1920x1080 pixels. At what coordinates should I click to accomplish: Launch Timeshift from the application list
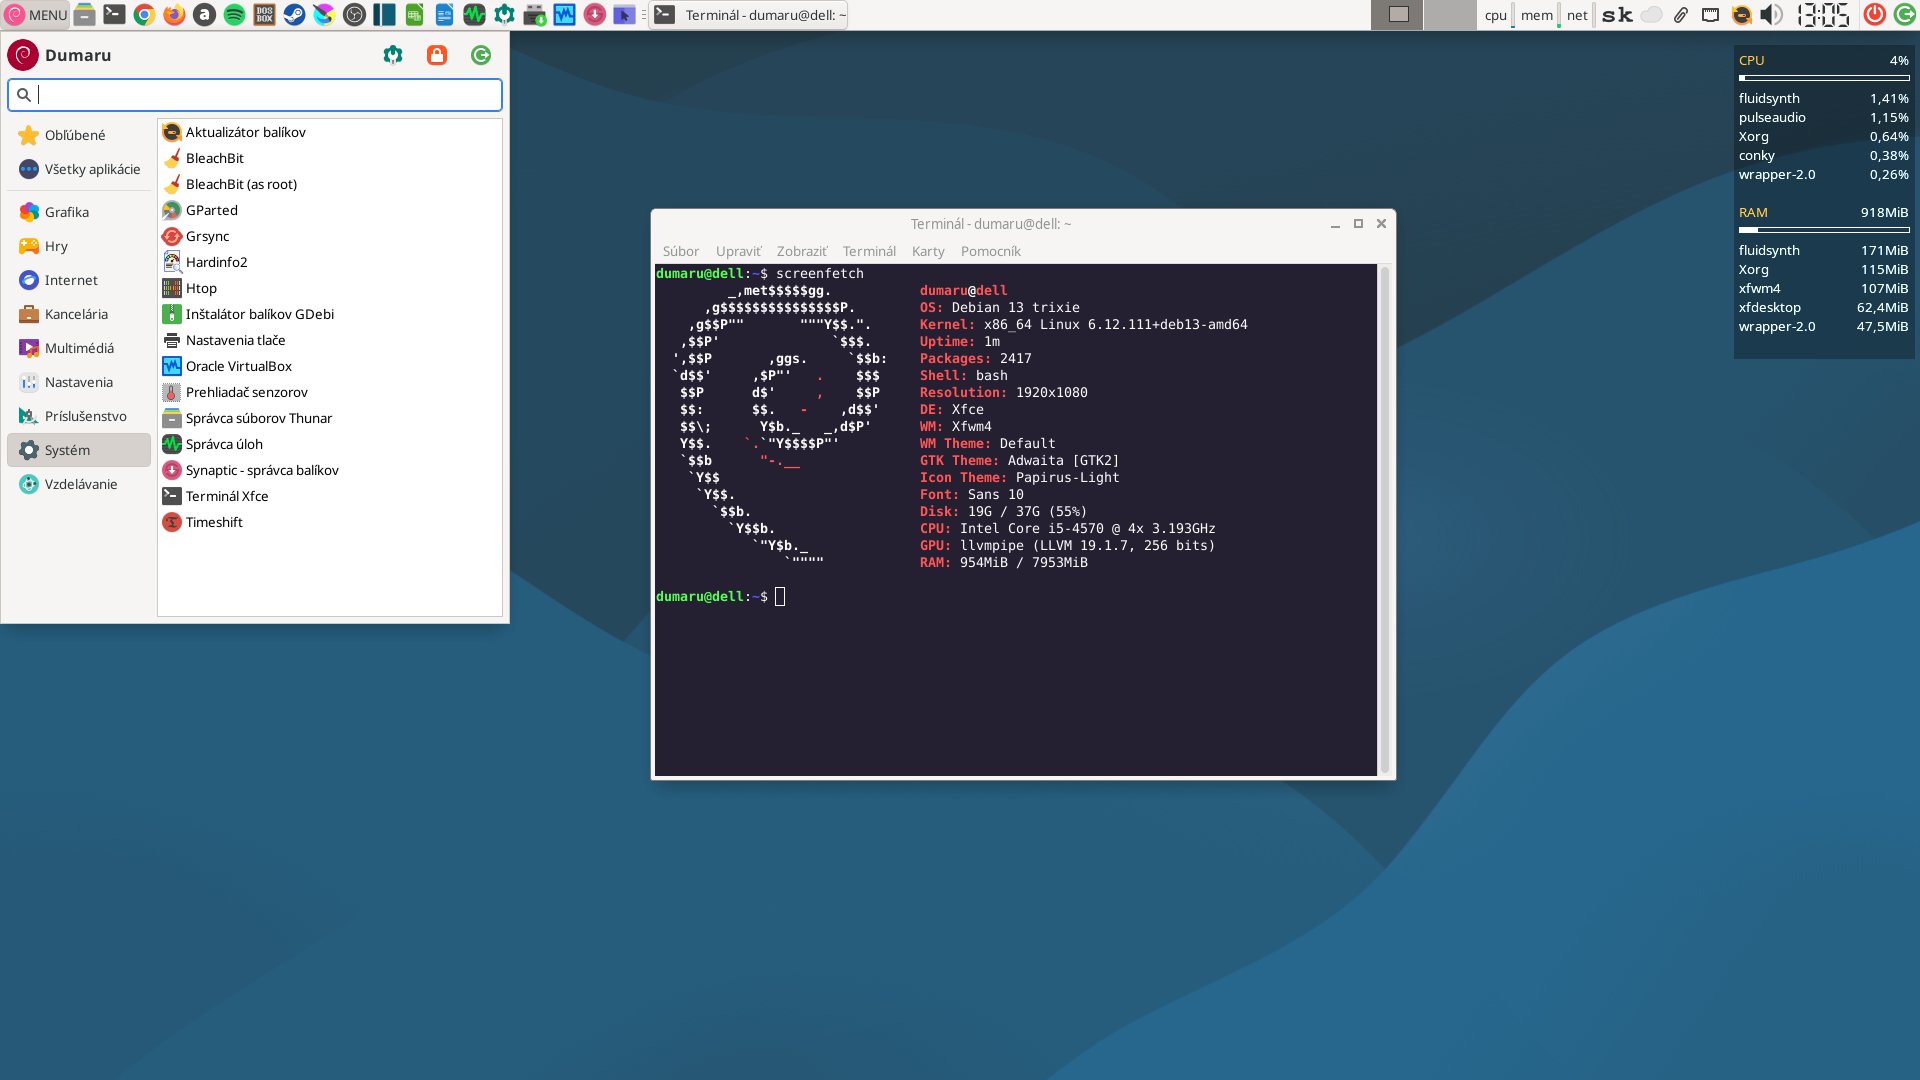(330, 522)
